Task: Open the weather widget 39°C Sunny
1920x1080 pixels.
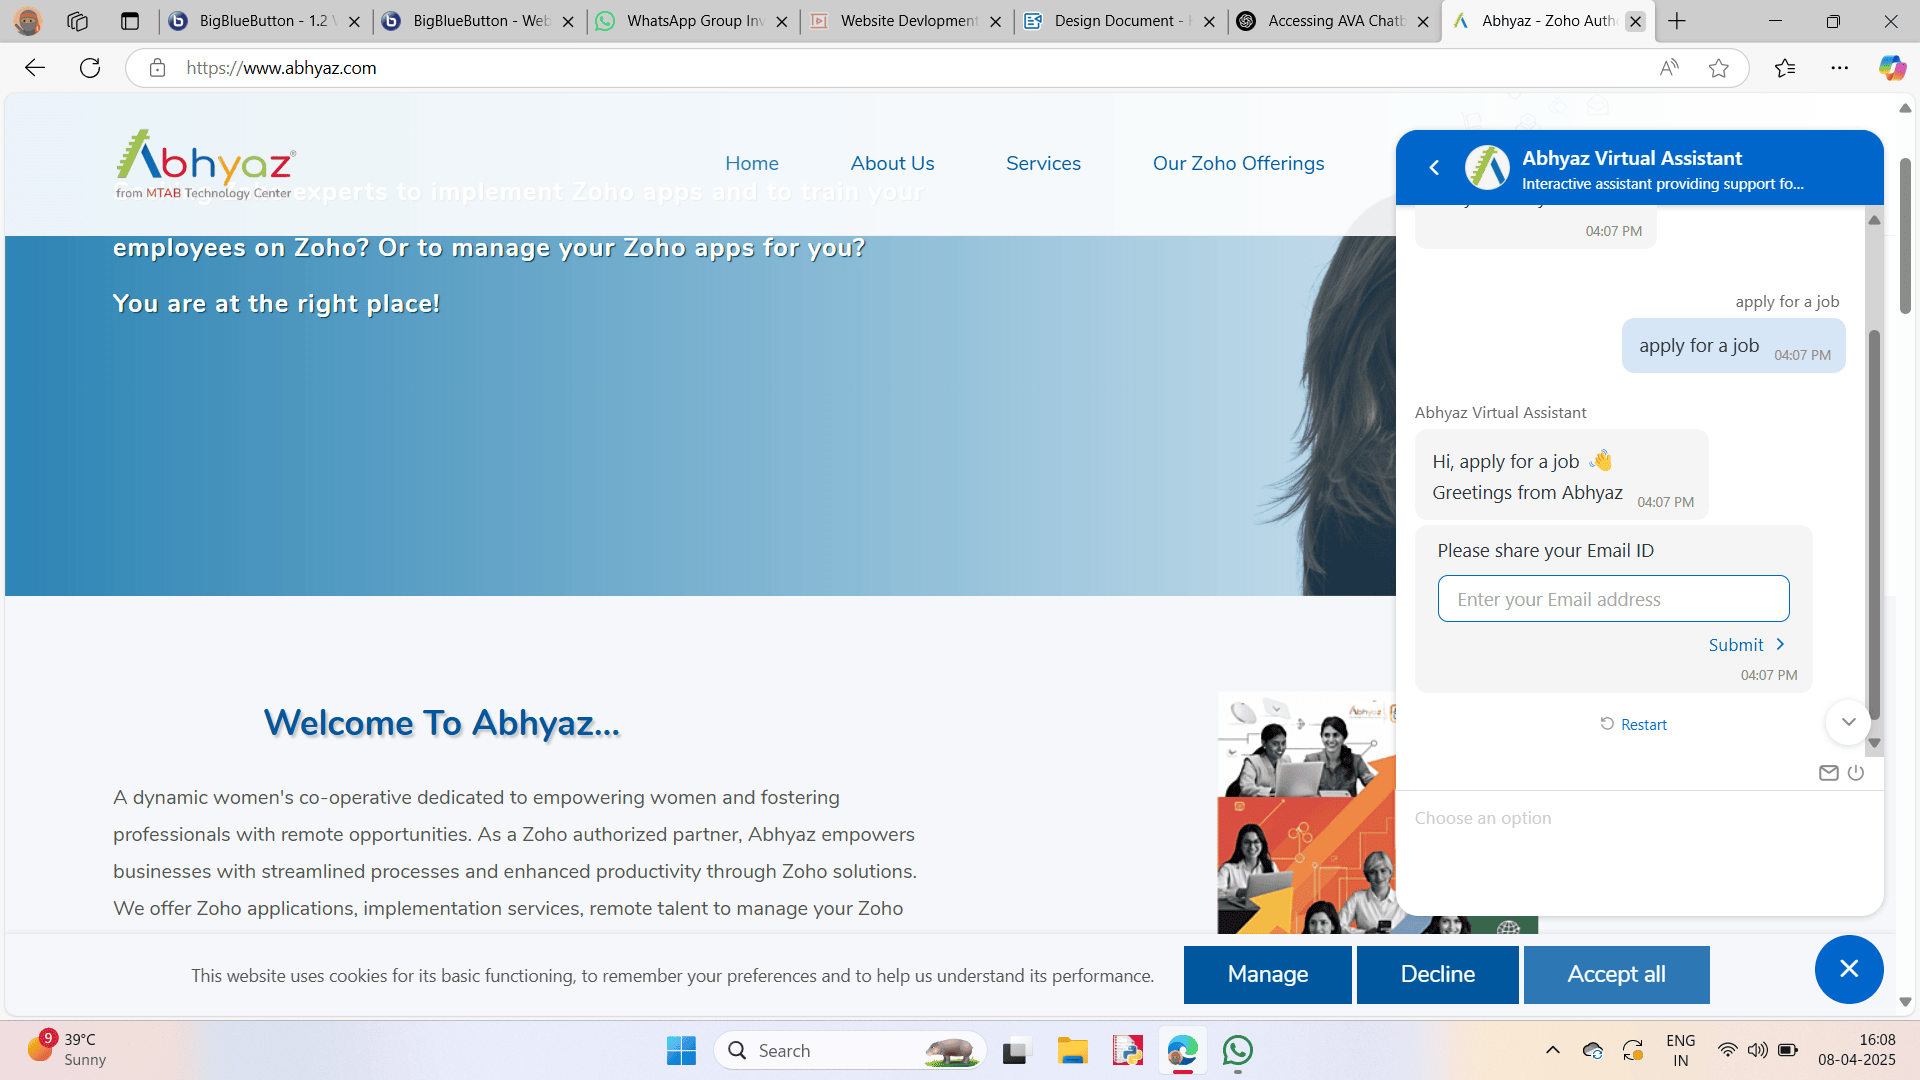Action: [x=67, y=1050]
